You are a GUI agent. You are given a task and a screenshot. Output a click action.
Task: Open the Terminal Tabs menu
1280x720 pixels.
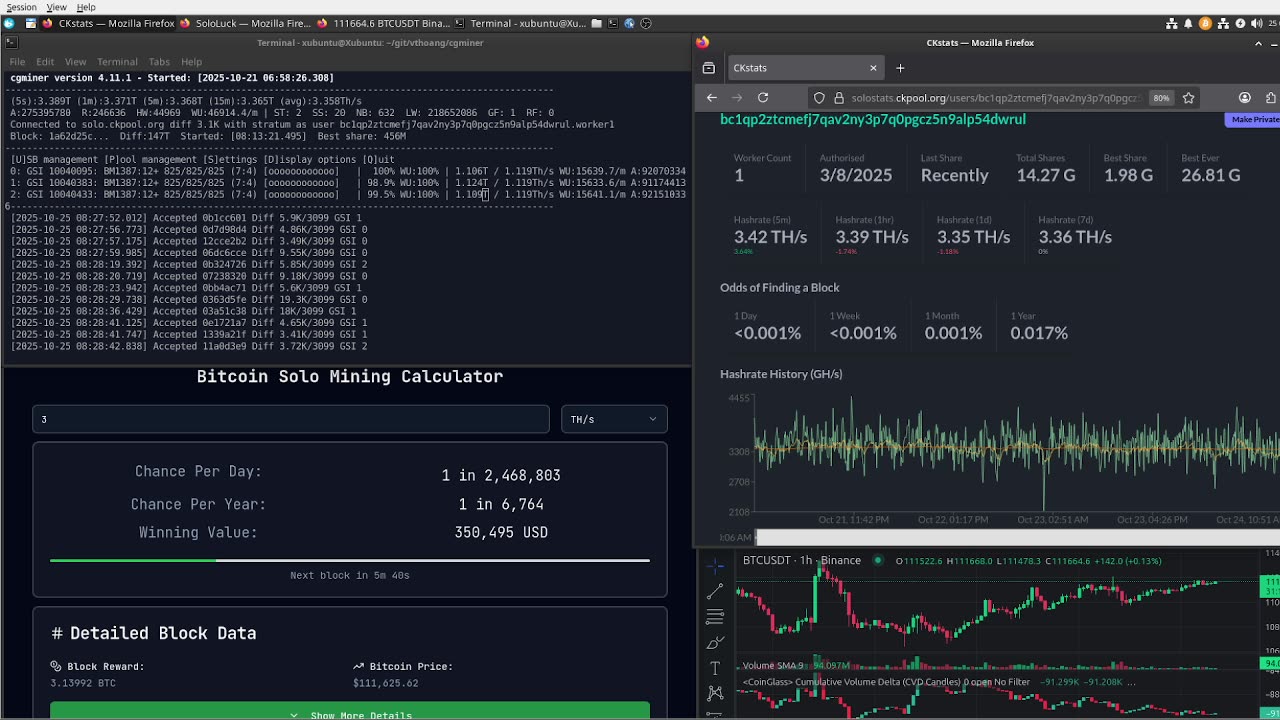[x=159, y=62]
